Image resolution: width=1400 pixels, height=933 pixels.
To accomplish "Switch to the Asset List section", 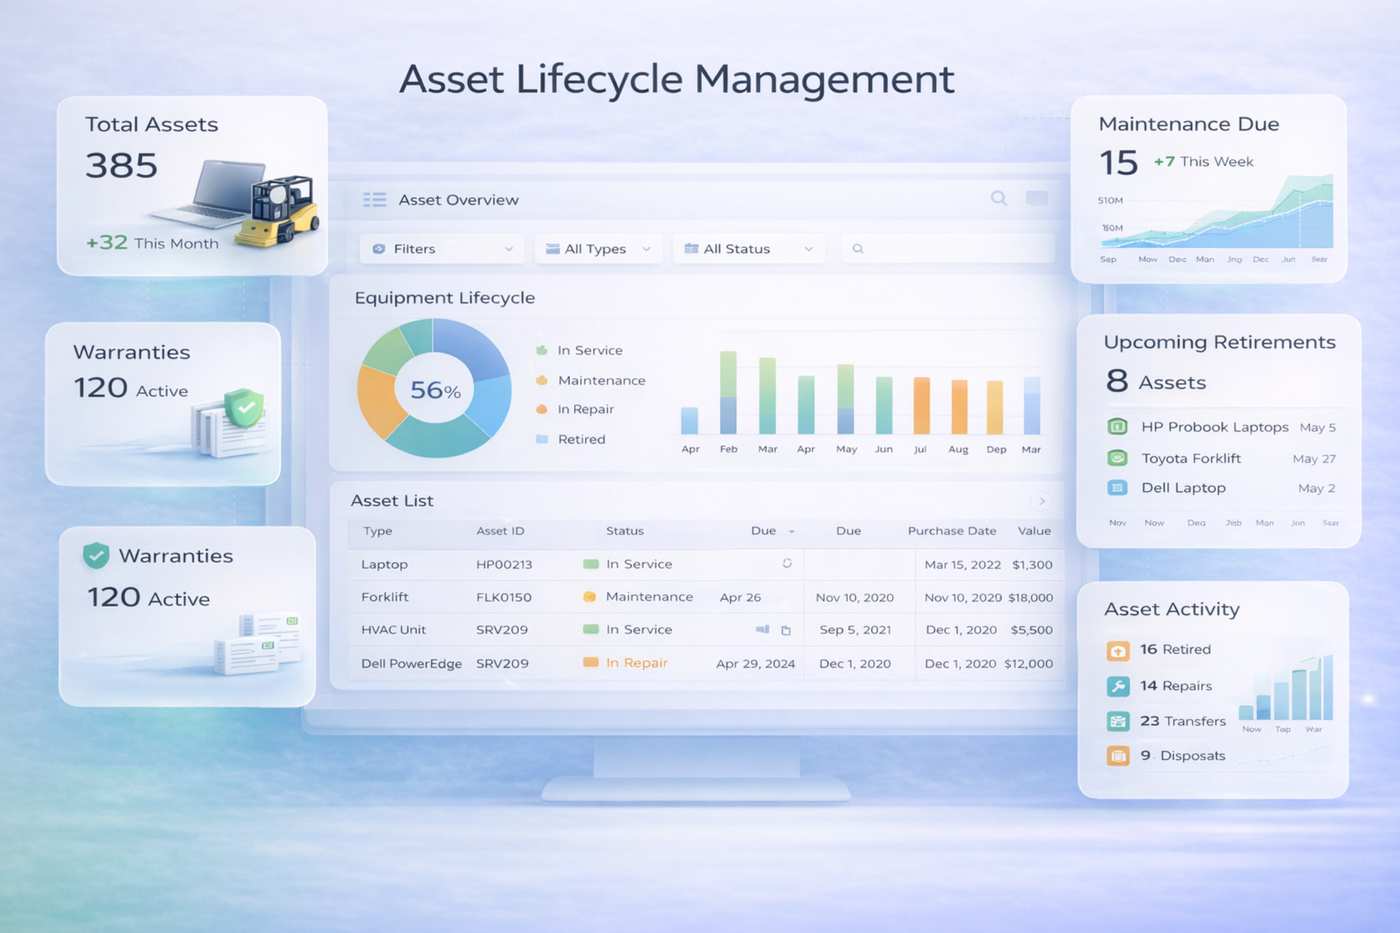I will (x=390, y=500).
